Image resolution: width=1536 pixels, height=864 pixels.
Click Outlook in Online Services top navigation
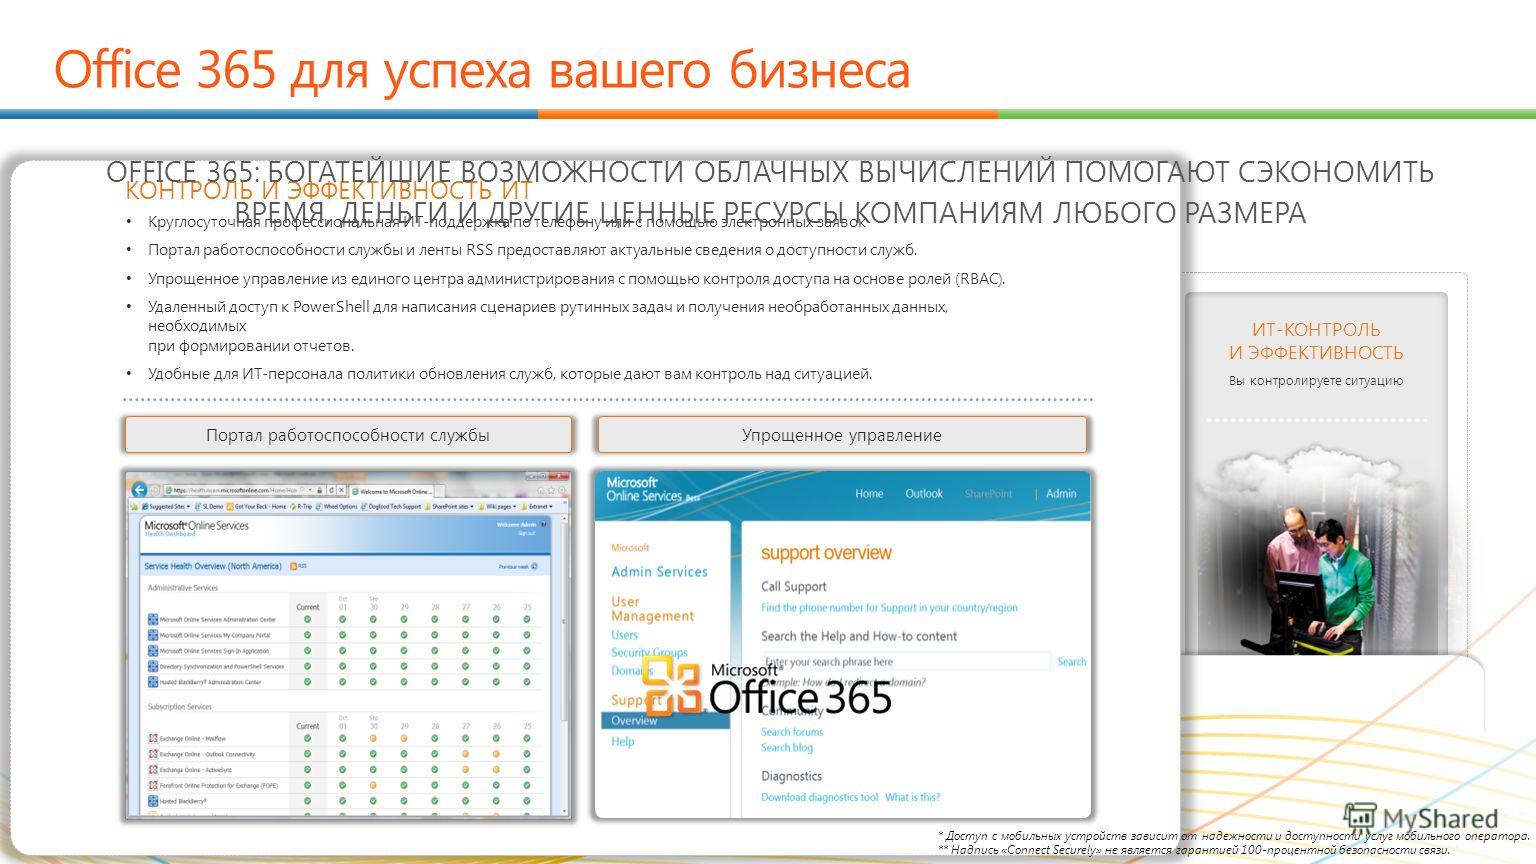pyautogui.click(x=924, y=493)
